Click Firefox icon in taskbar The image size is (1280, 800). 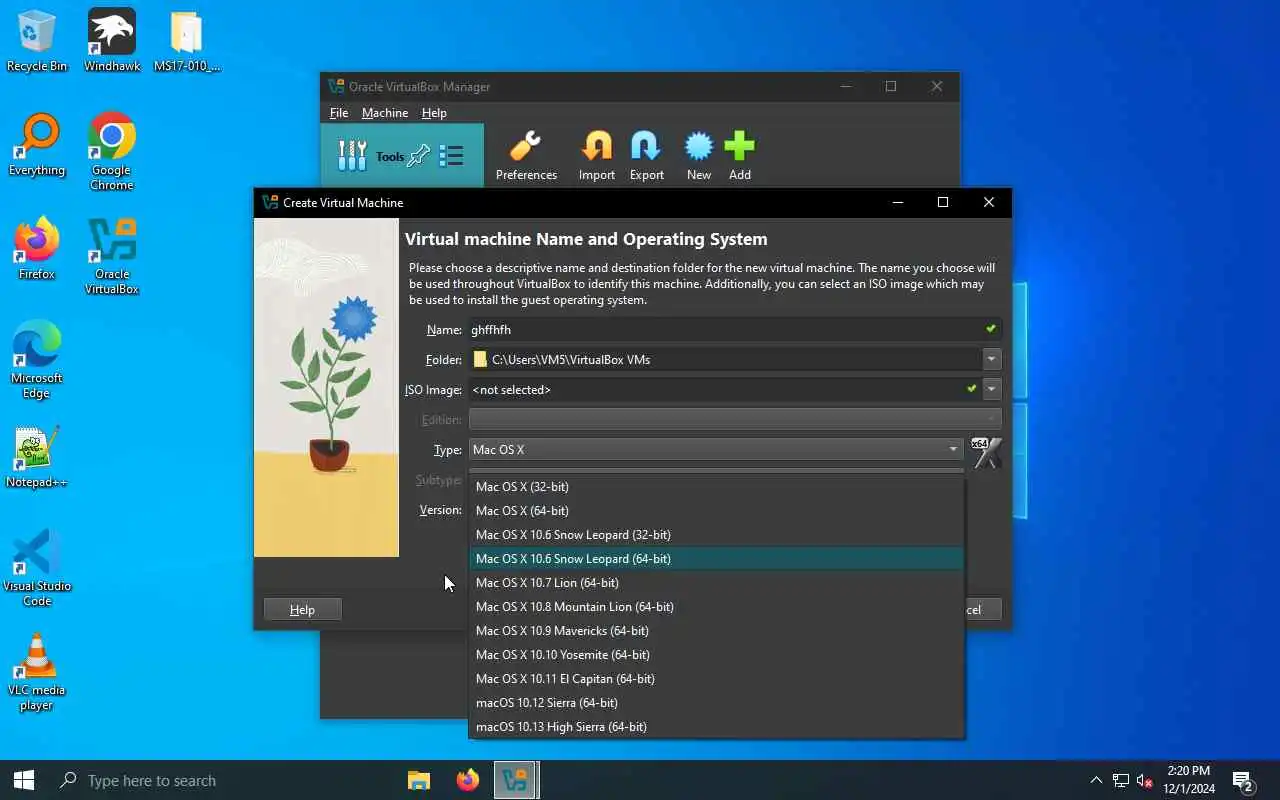(x=468, y=780)
